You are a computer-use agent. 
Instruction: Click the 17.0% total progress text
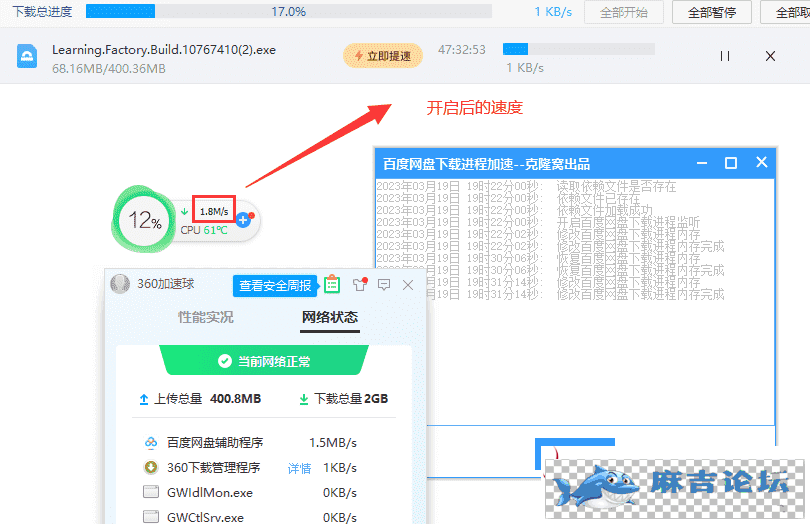[289, 11]
